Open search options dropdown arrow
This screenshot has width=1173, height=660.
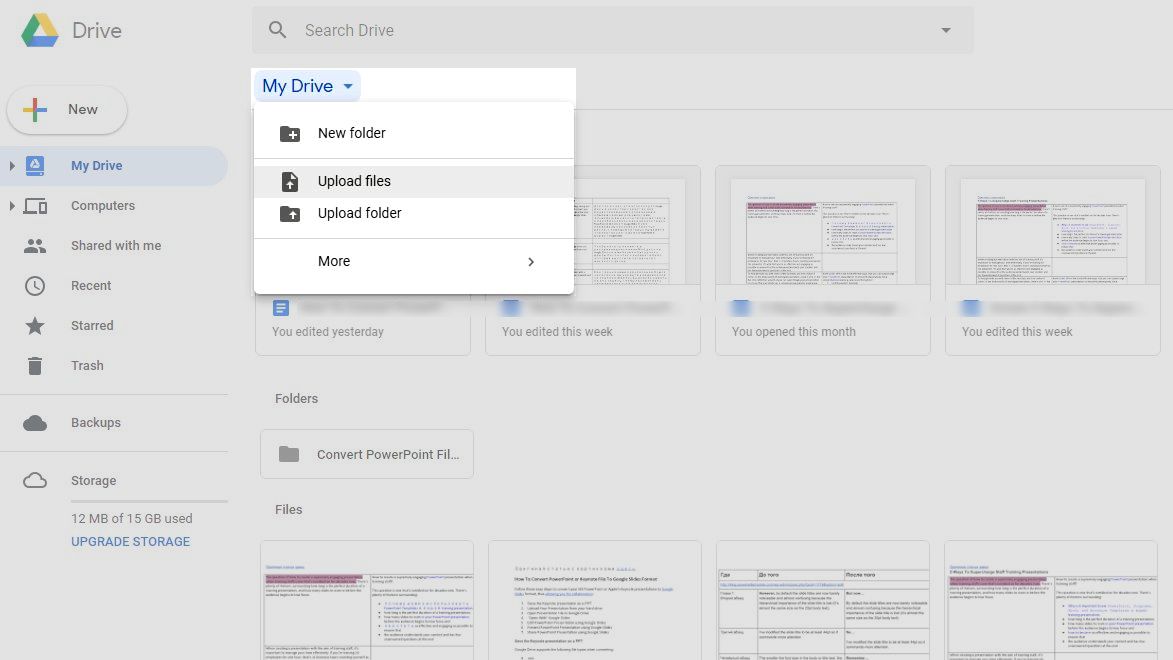pos(945,30)
